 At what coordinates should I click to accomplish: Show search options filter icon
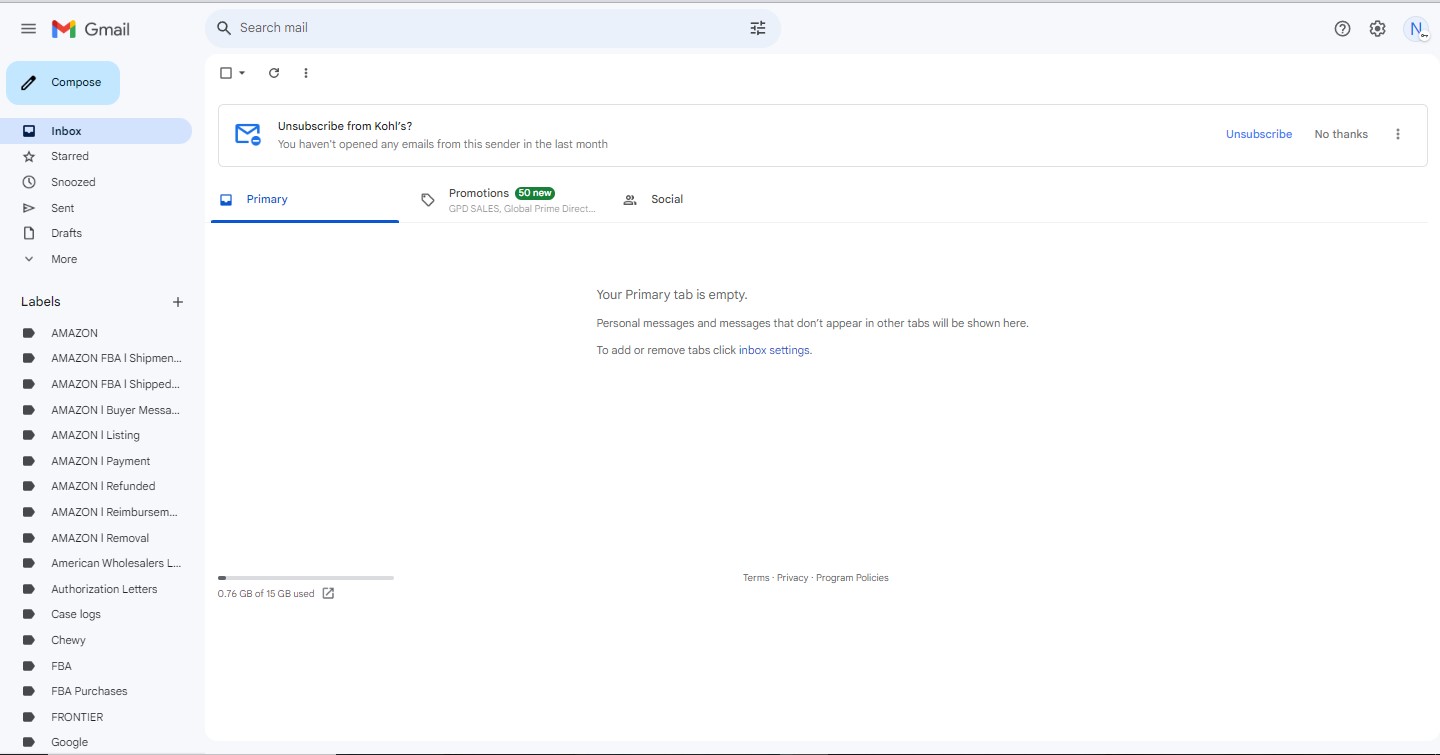758,28
